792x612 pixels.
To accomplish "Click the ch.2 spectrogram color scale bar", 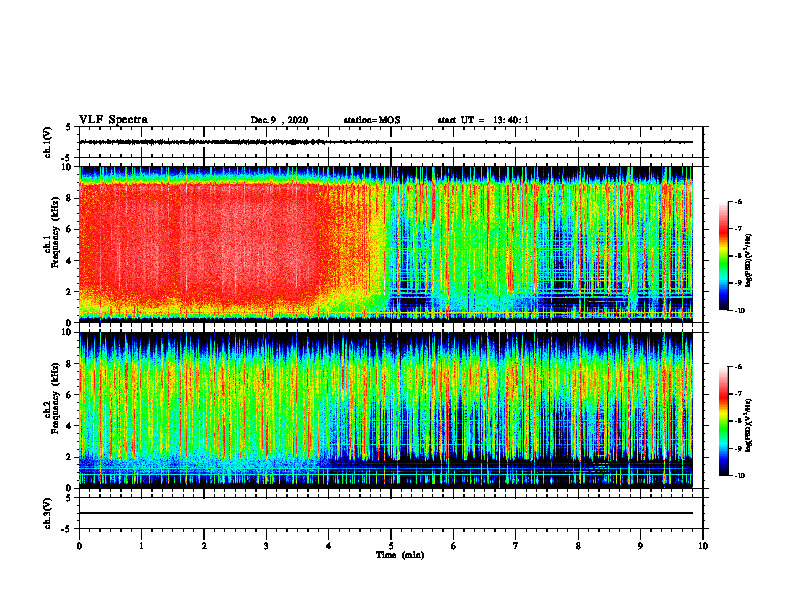I will (724, 421).
